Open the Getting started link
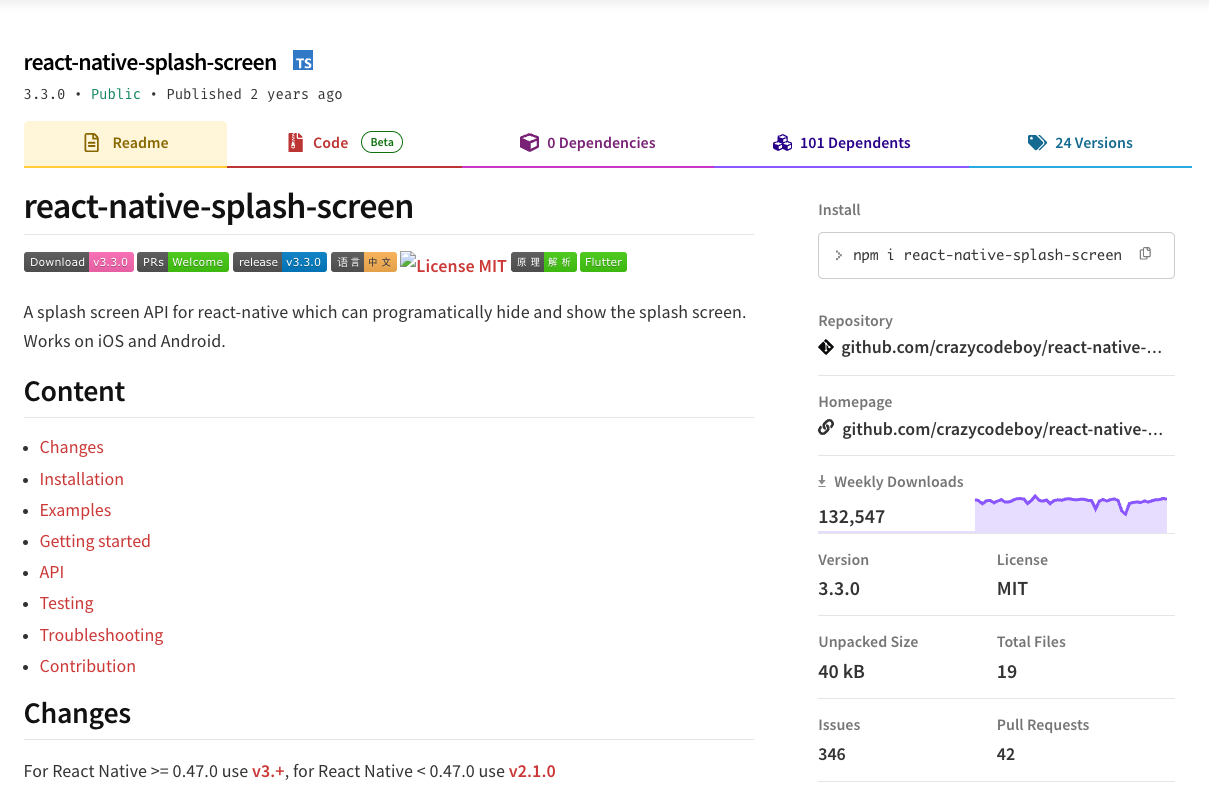The width and height of the screenshot is (1209, 801). (95, 541)
